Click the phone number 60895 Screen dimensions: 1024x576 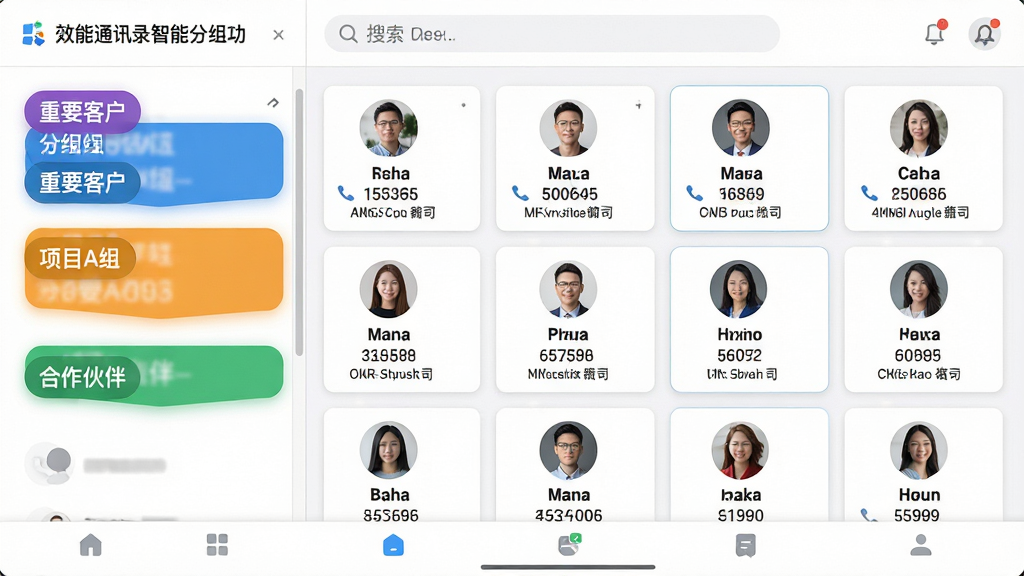(918, 356)
